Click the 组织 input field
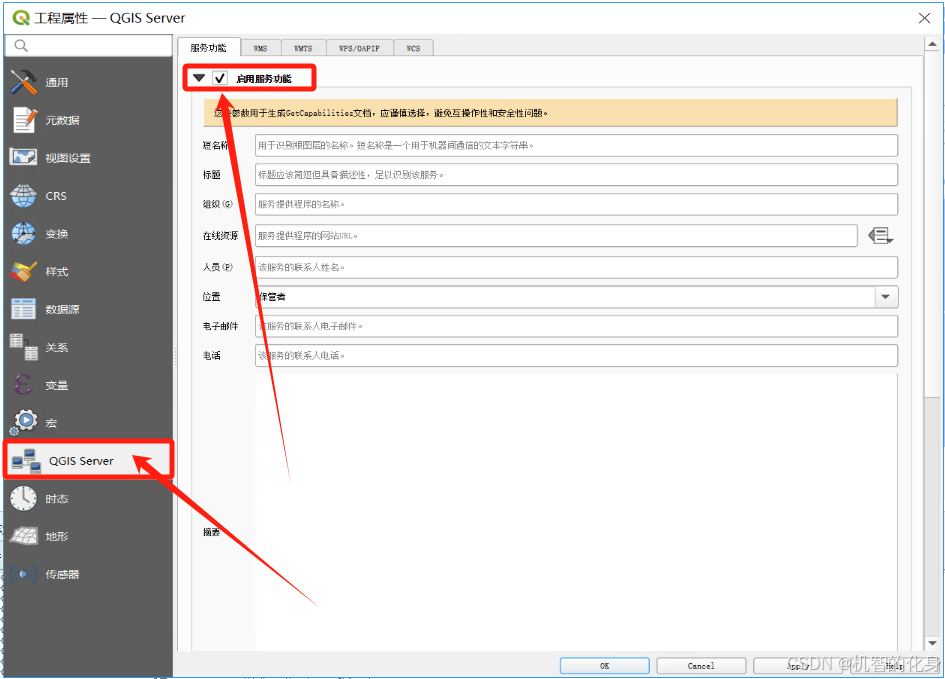Screen dimensions: 945x679 tap(577, 204)
